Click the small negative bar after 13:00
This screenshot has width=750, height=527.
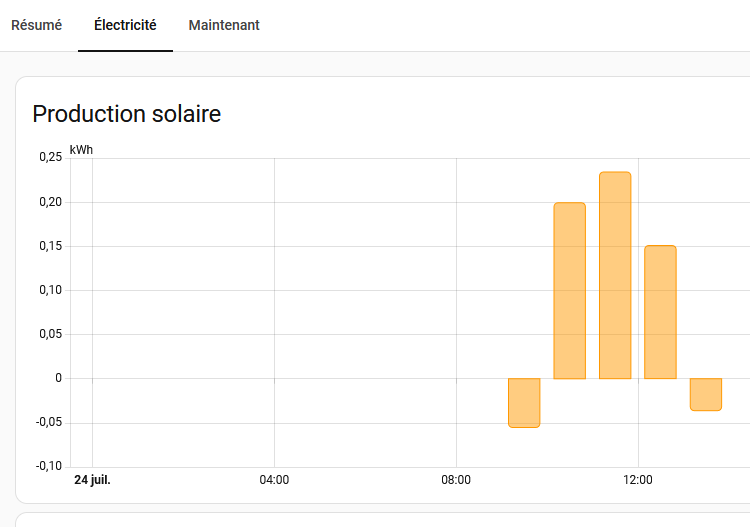[706, 395]
